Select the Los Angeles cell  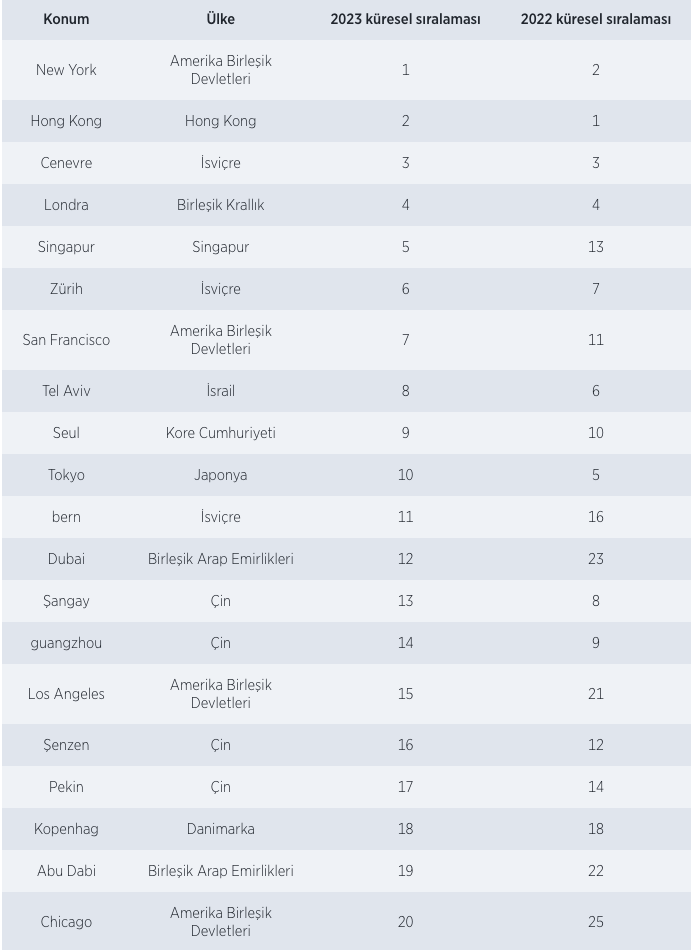click(x=66, y=694)
